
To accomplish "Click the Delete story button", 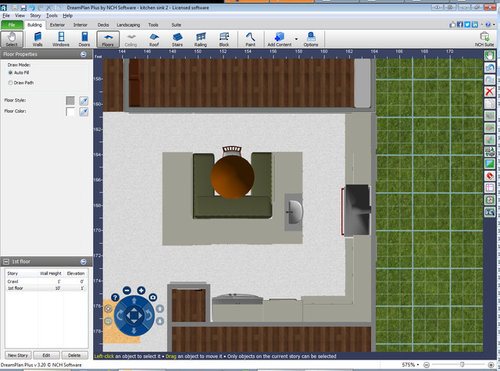I will [x=74, y=355].
